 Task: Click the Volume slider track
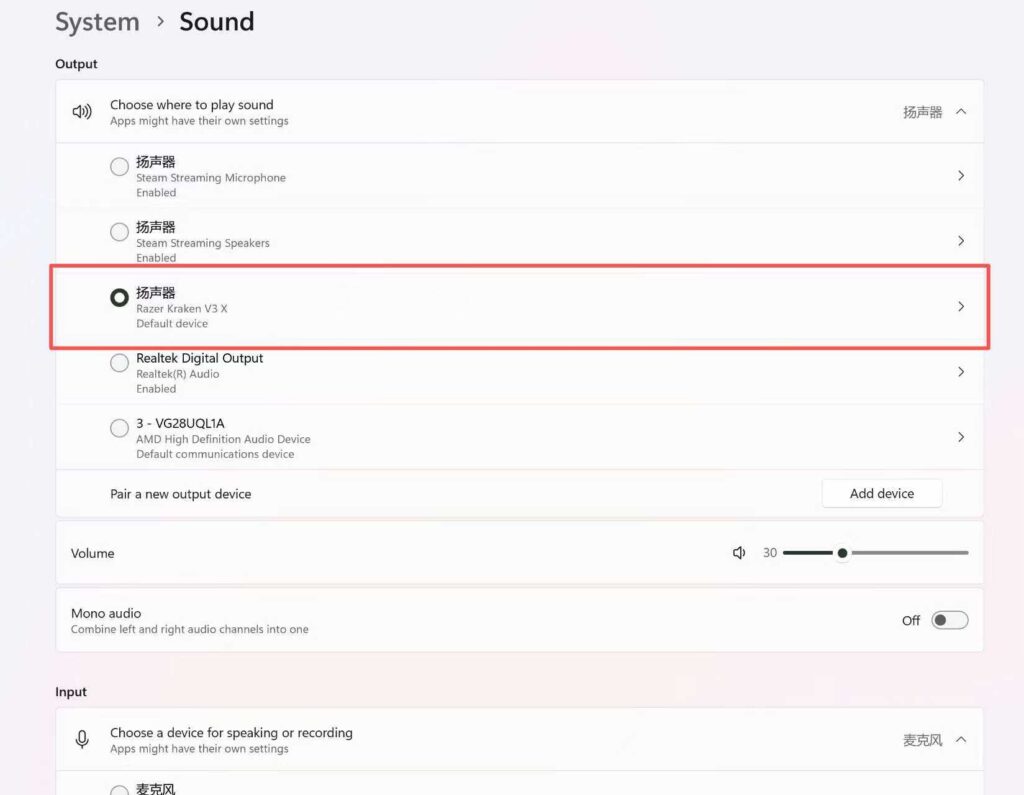[905, 553]
